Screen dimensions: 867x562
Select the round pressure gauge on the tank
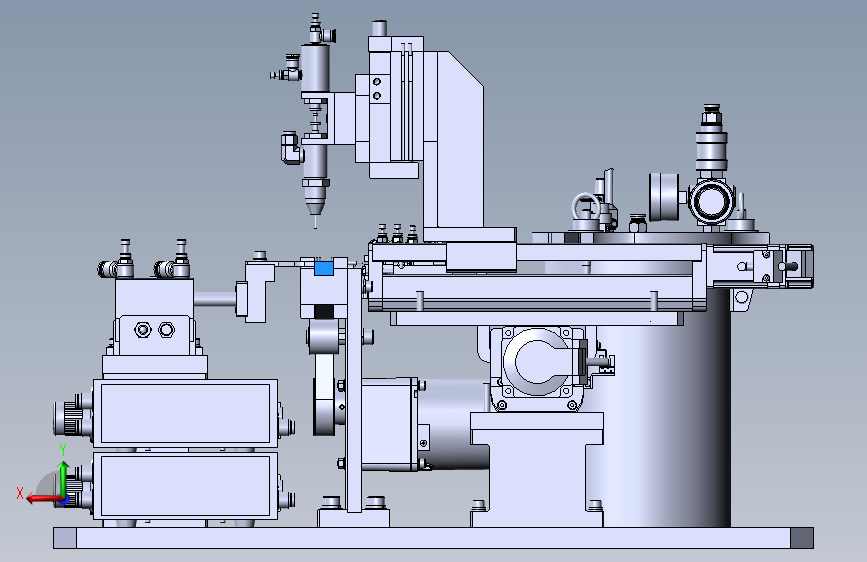point(666,197)
